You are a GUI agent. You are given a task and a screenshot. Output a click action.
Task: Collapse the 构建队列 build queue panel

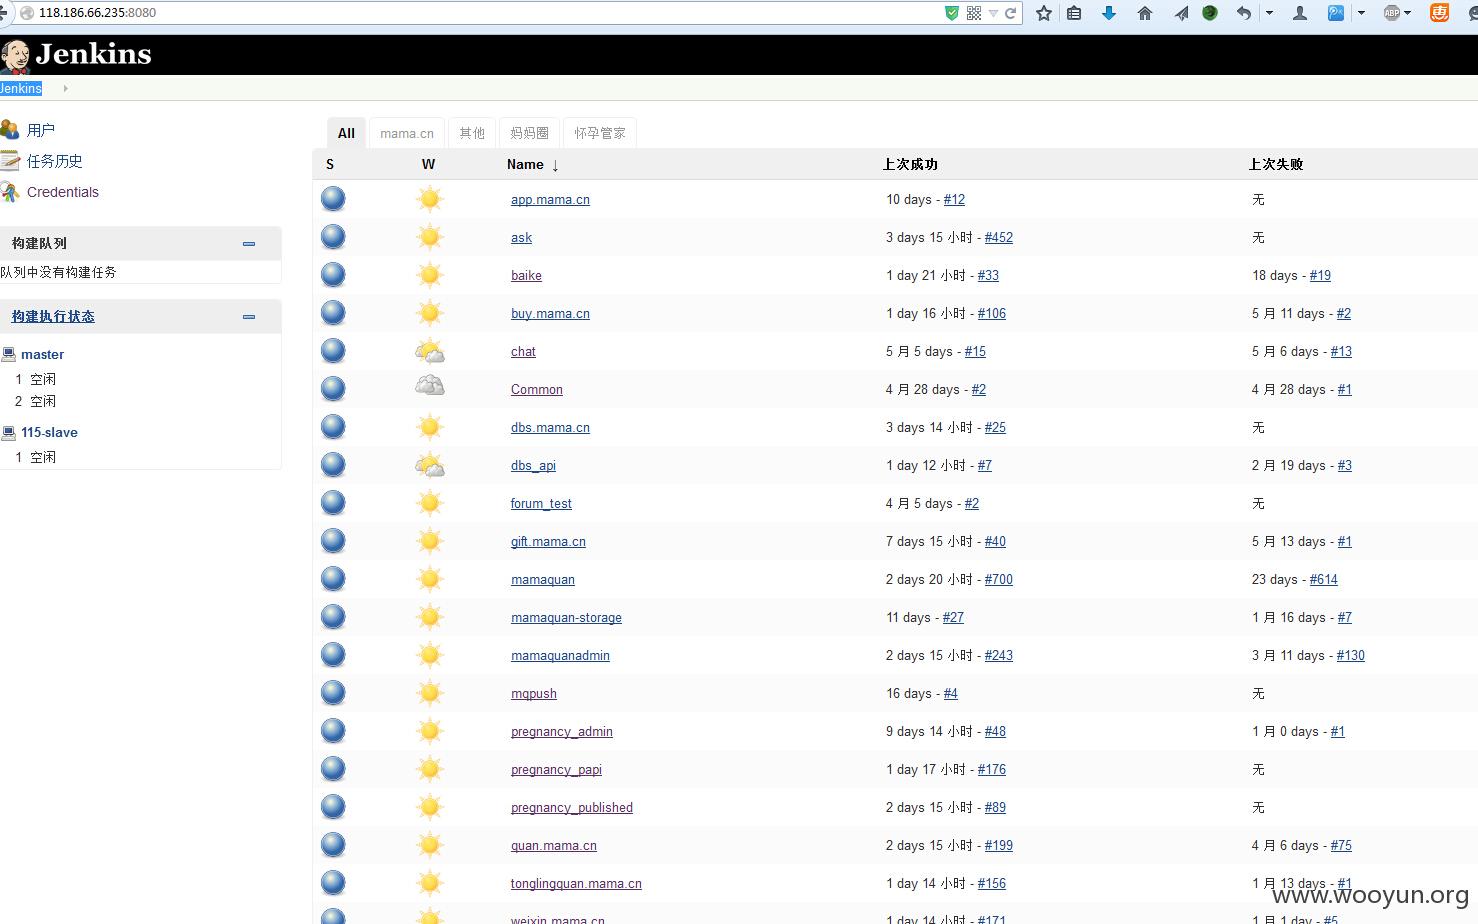(249, 243)
